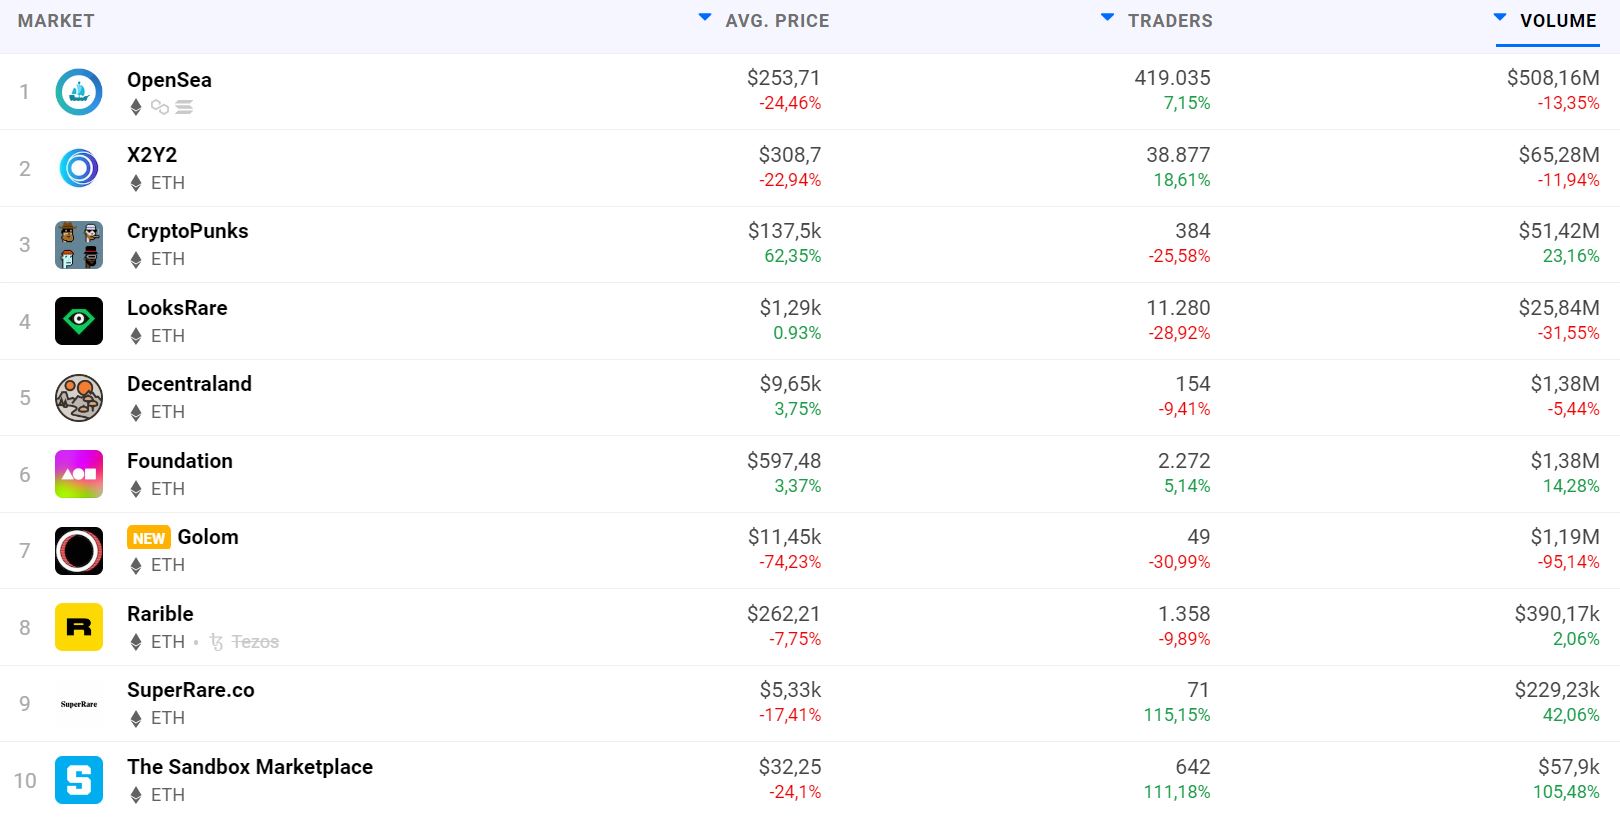Open the OpenSea logo icon
This screenshot has height=818, width=1620.
79,92
